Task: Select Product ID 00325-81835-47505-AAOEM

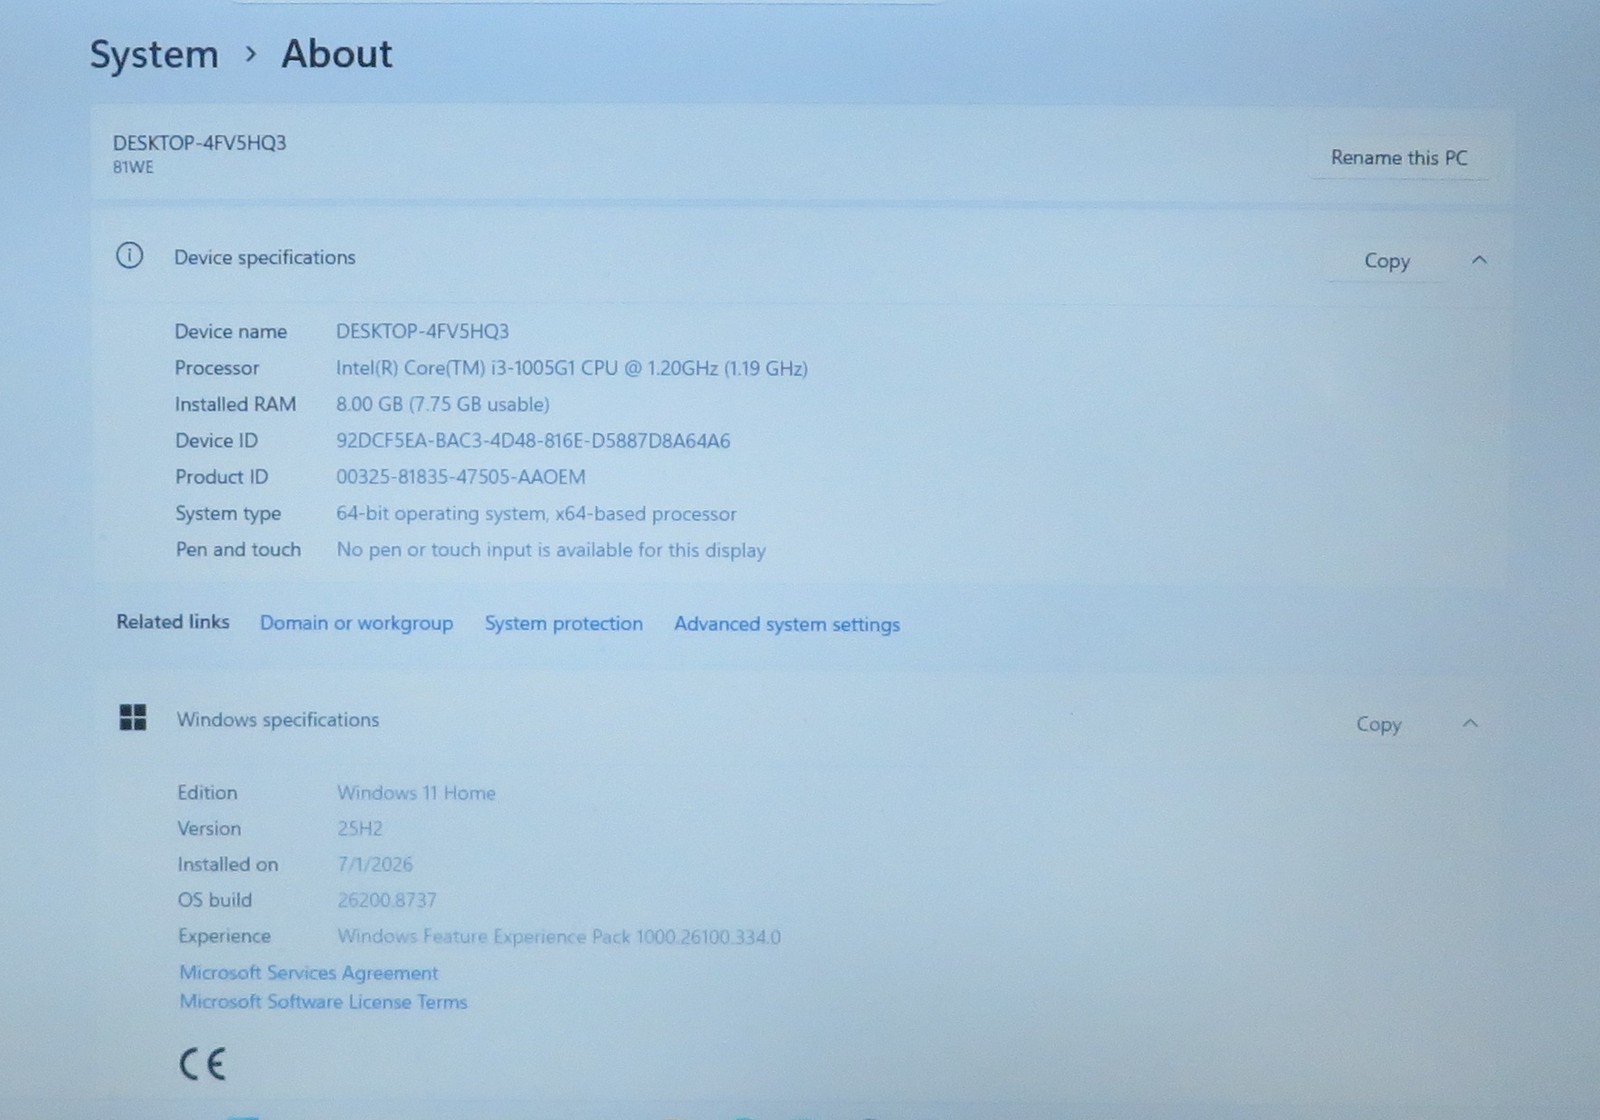Action: [x=461, y=477]
